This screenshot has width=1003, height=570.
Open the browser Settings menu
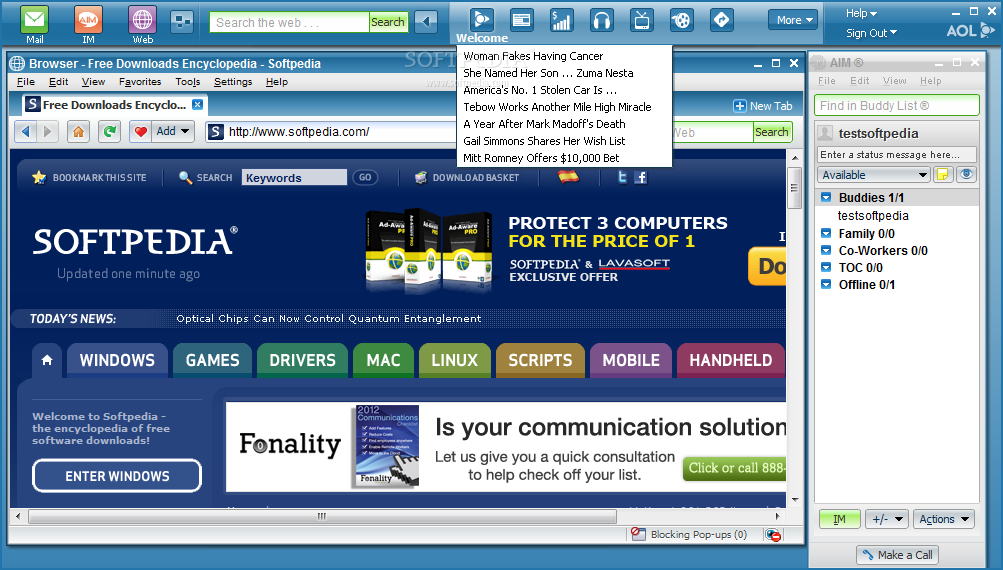[233, 82]
